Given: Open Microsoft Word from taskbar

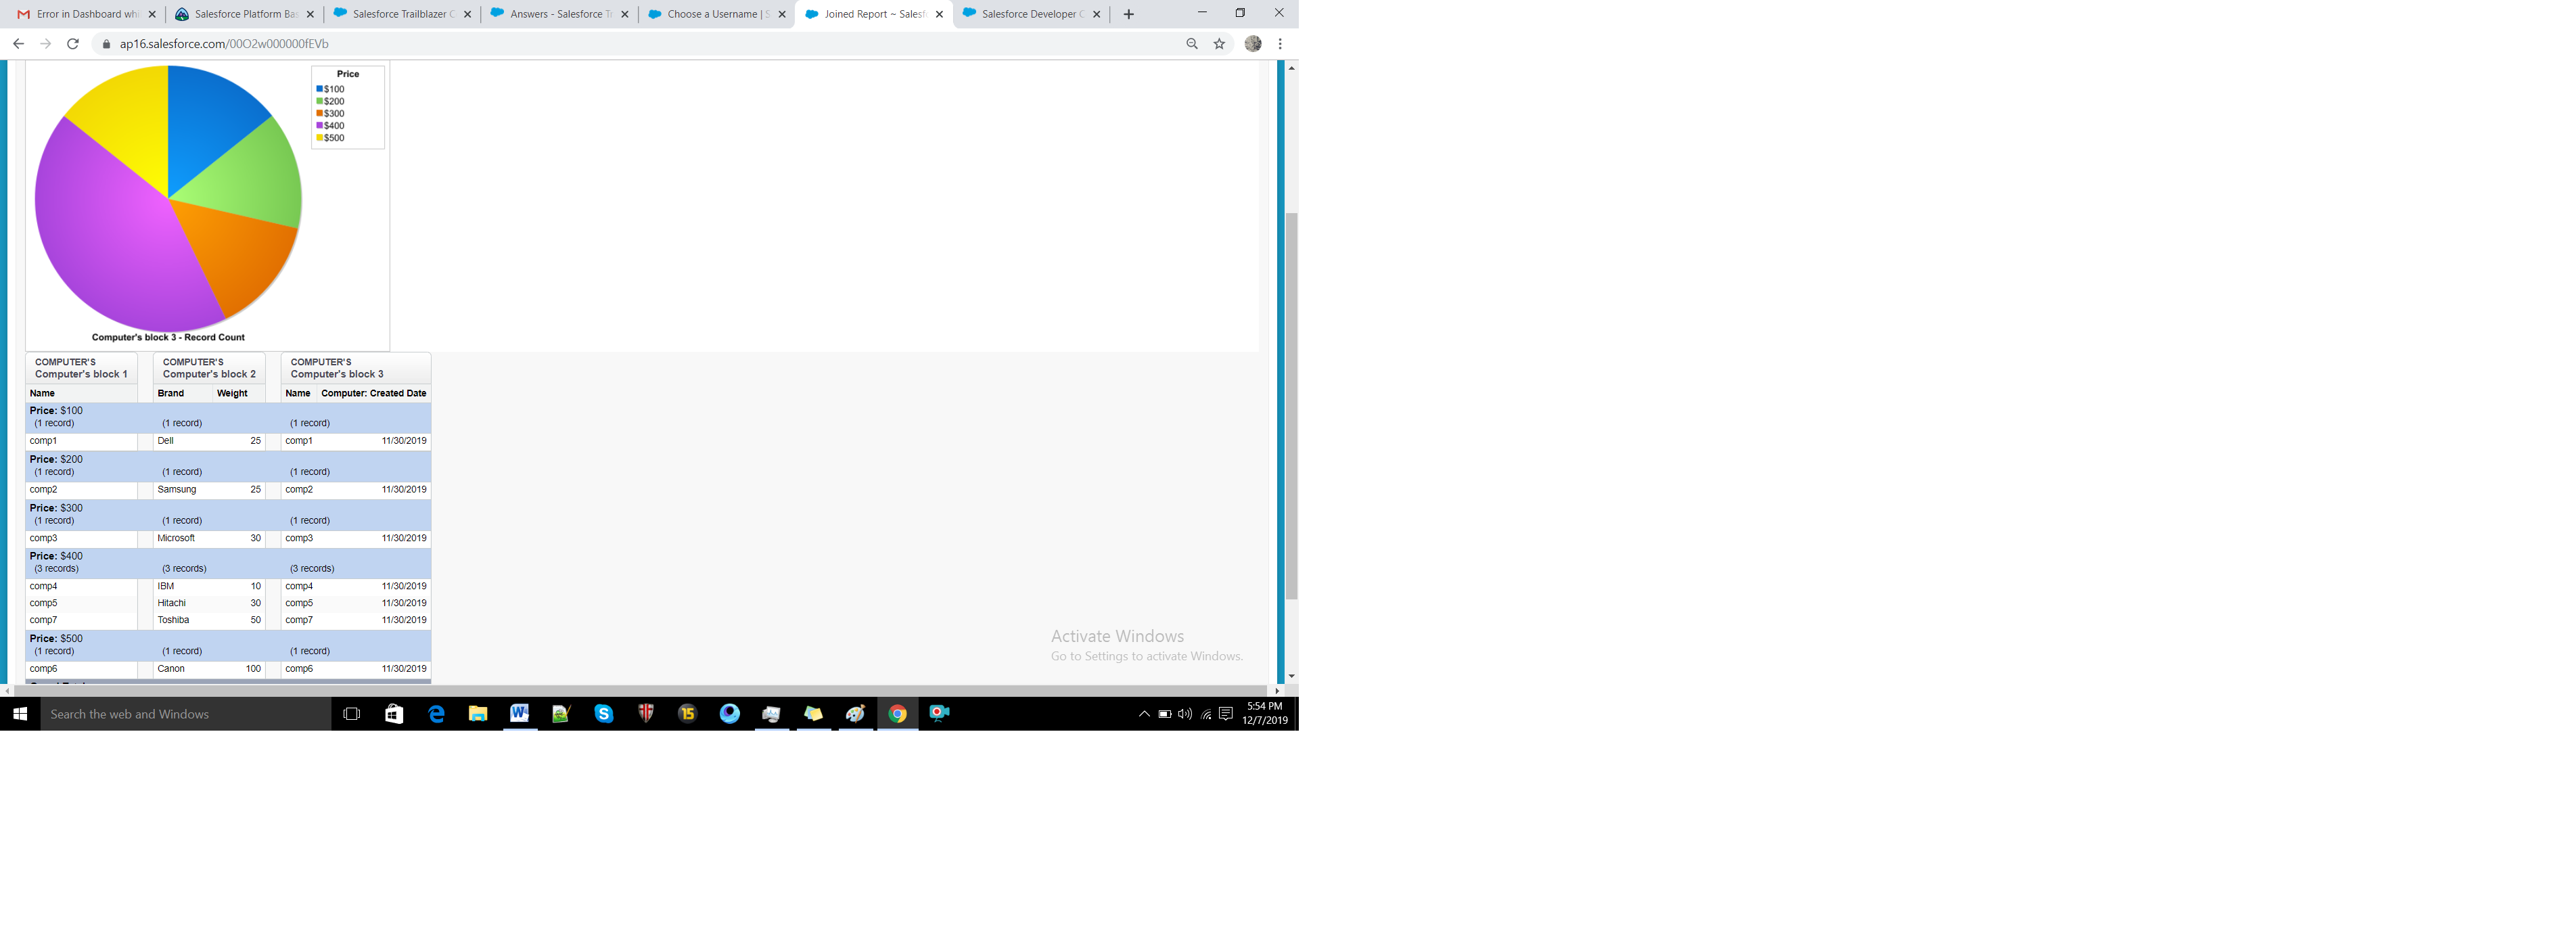Looking at the screenshot, I should click(519, 713).
